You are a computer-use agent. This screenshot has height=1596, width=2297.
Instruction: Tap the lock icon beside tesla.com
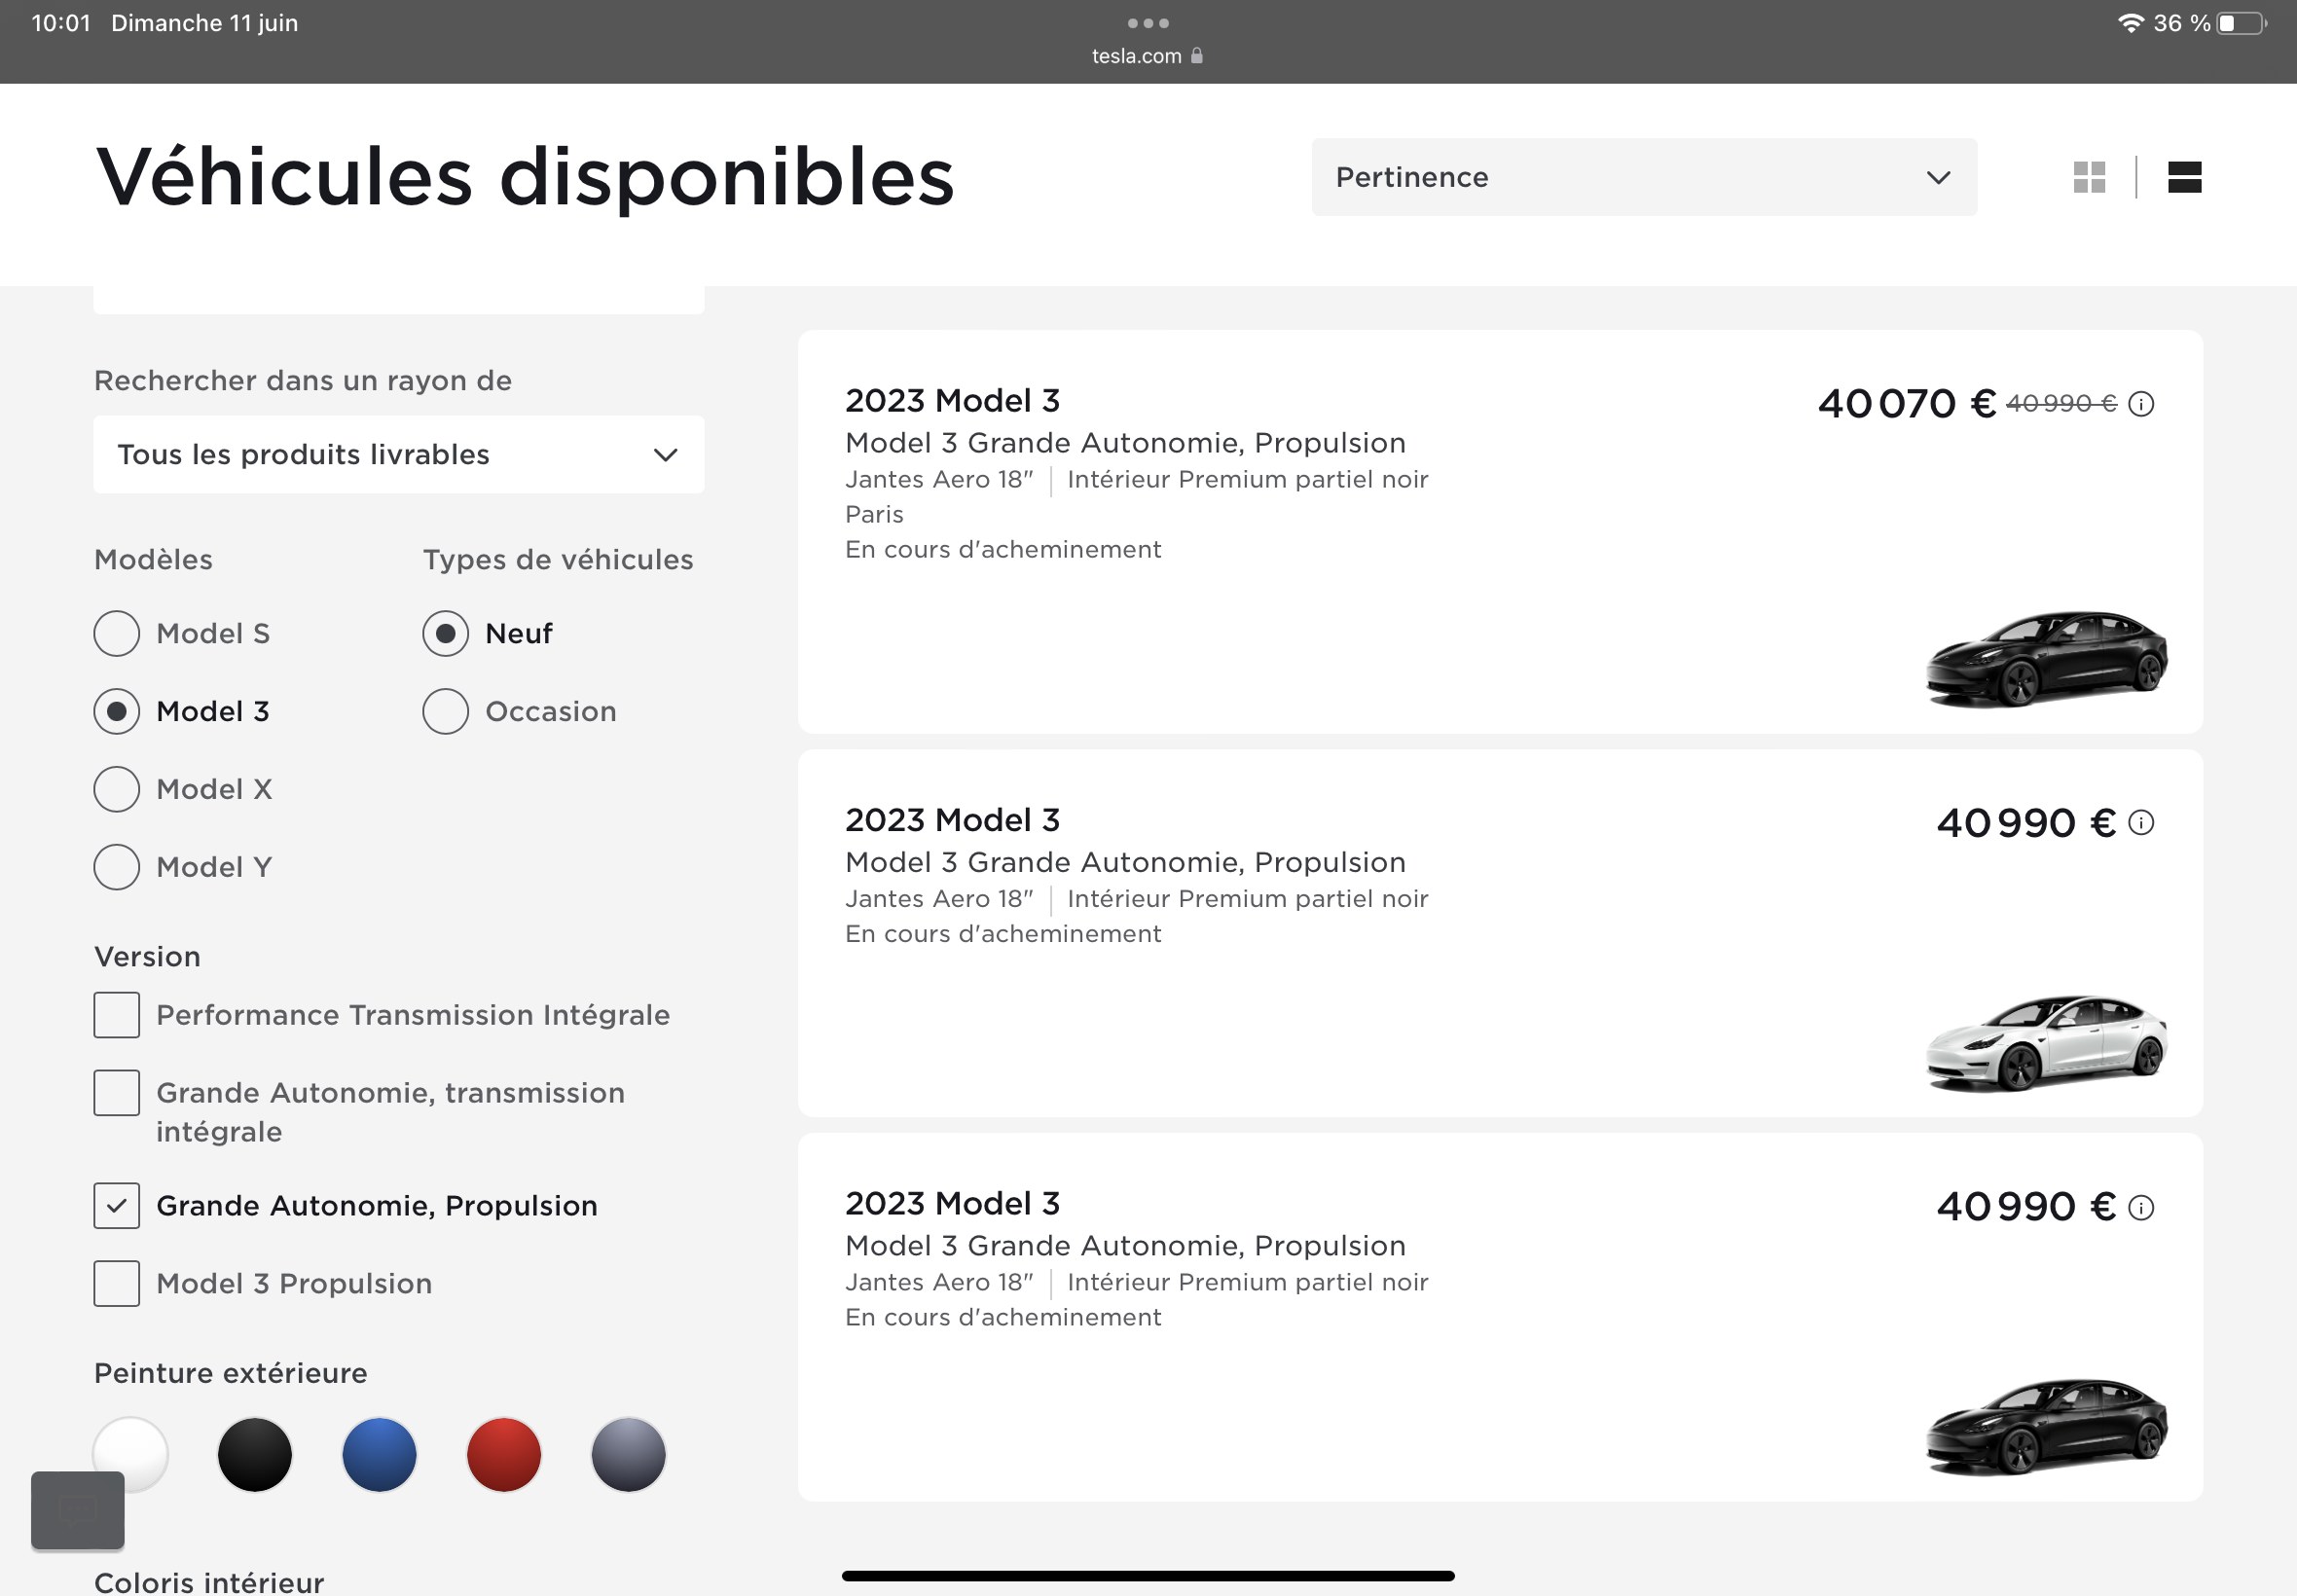(x=1196, y=56)
